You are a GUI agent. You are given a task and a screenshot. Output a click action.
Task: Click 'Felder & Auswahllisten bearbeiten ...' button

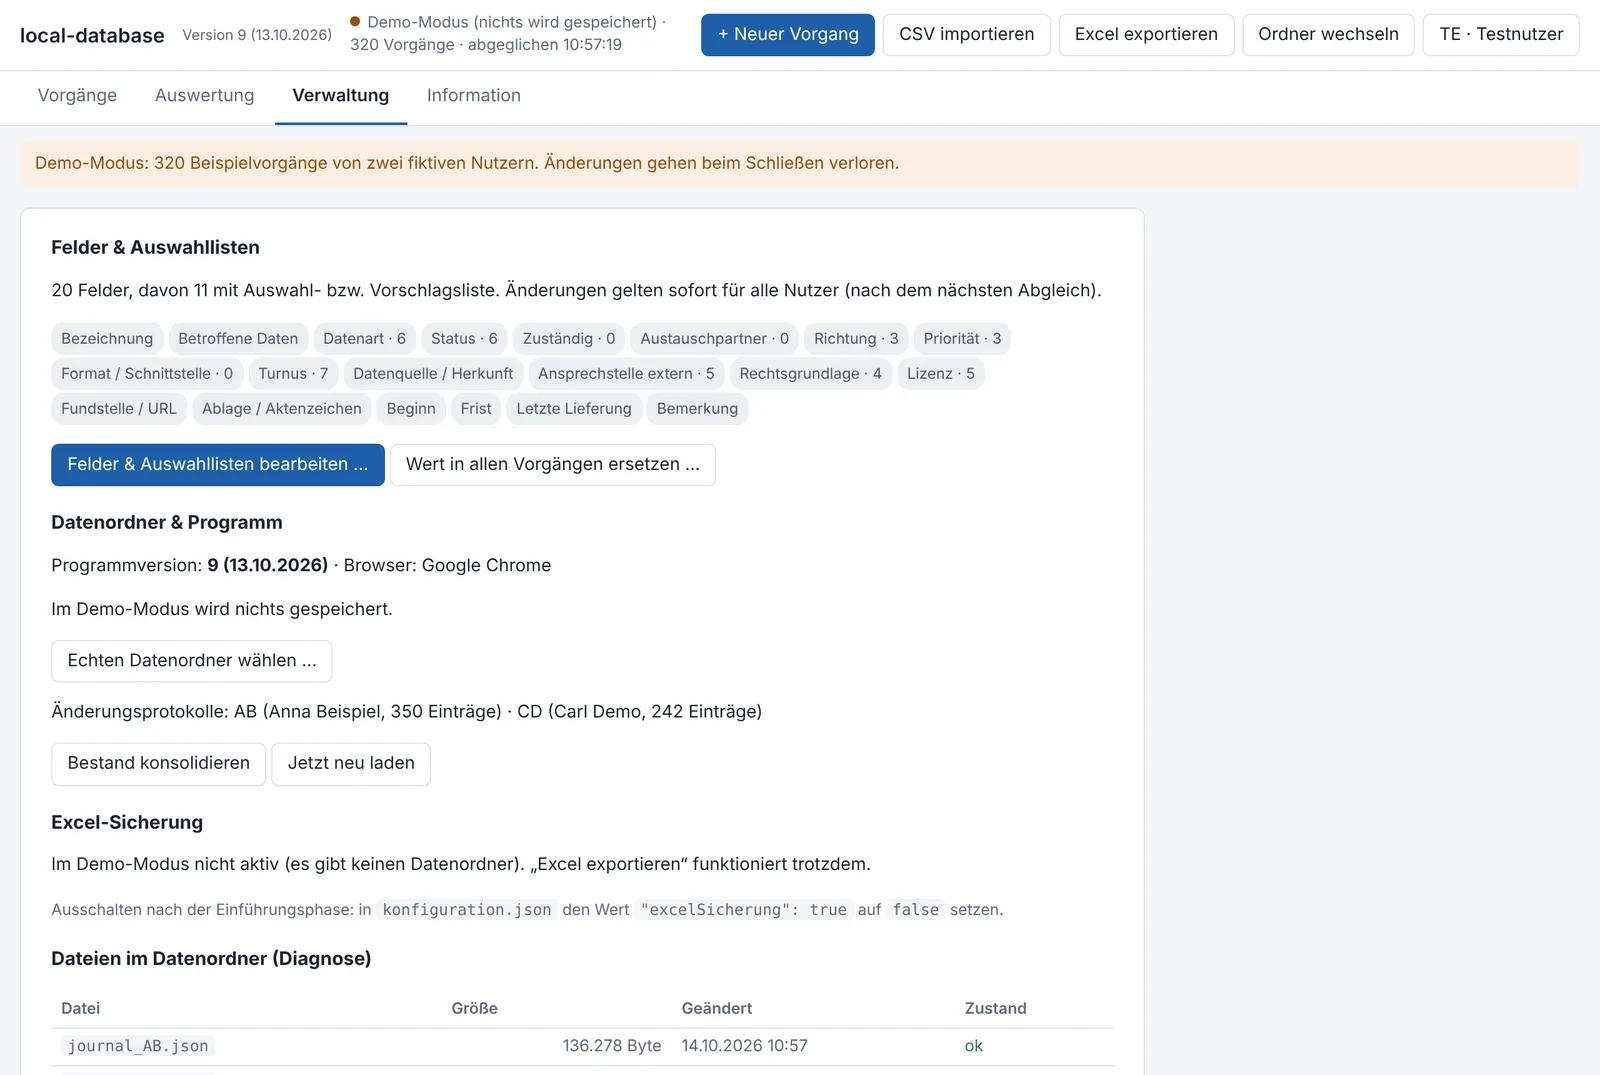pos(218,465)
